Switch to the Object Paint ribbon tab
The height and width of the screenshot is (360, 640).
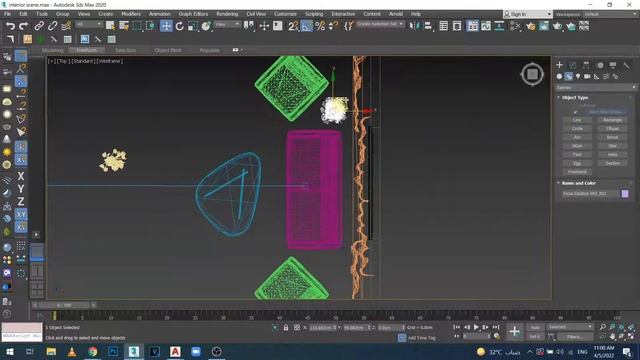(x=168, y=50)
